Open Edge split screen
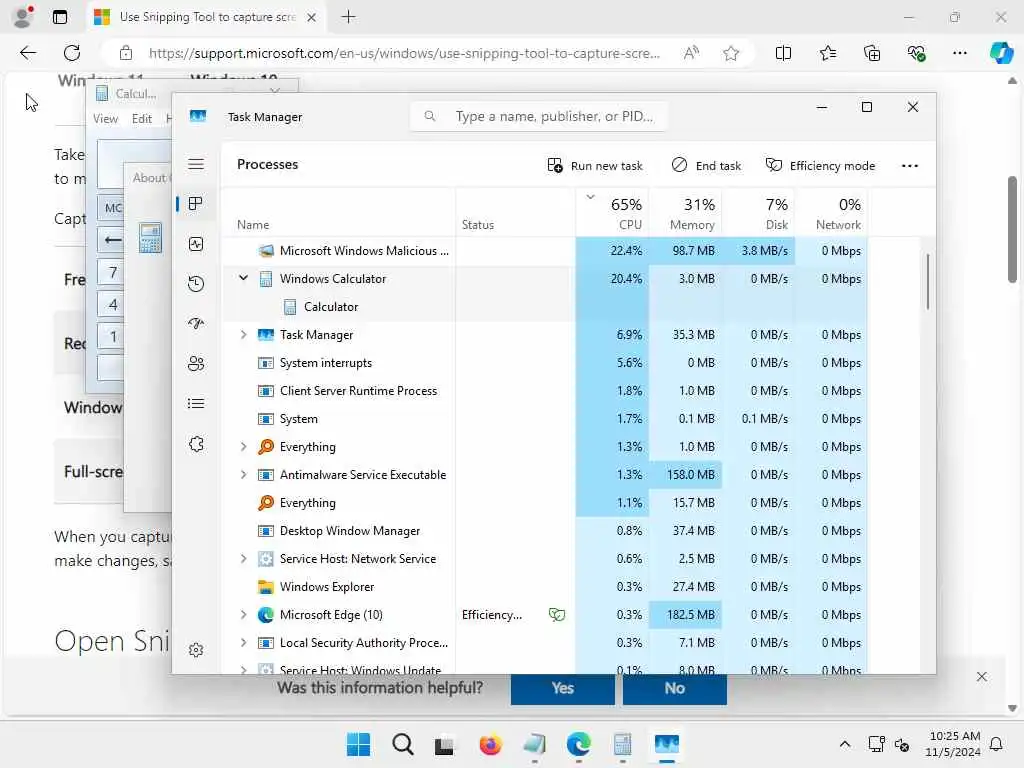This screenshot has height=768, width=1024. tap(783, 53)
